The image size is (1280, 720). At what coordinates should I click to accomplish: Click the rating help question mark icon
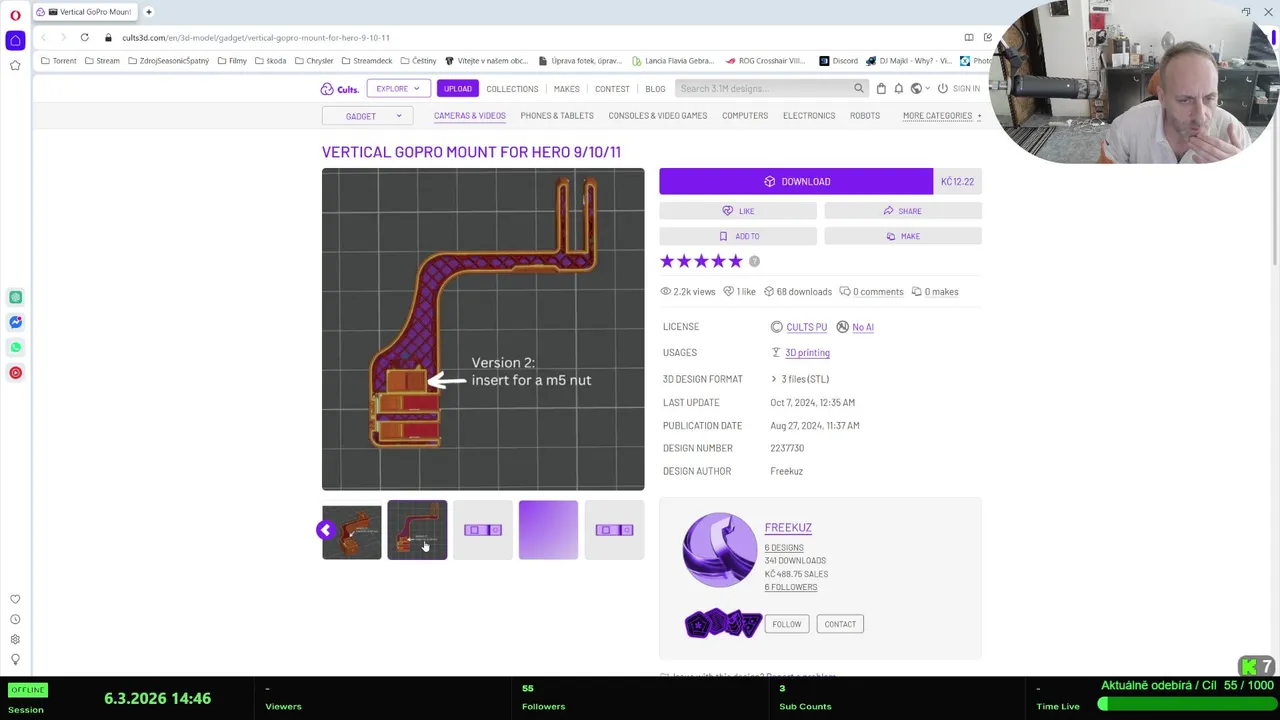click(x=754, y=262)
